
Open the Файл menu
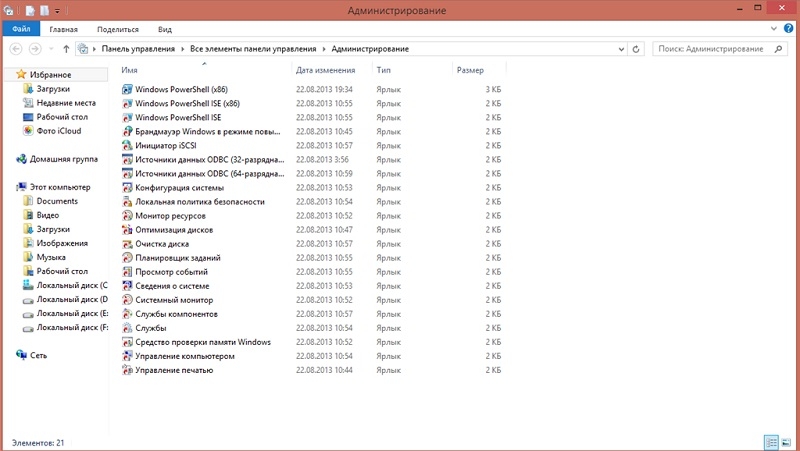[x=21, y=29]
